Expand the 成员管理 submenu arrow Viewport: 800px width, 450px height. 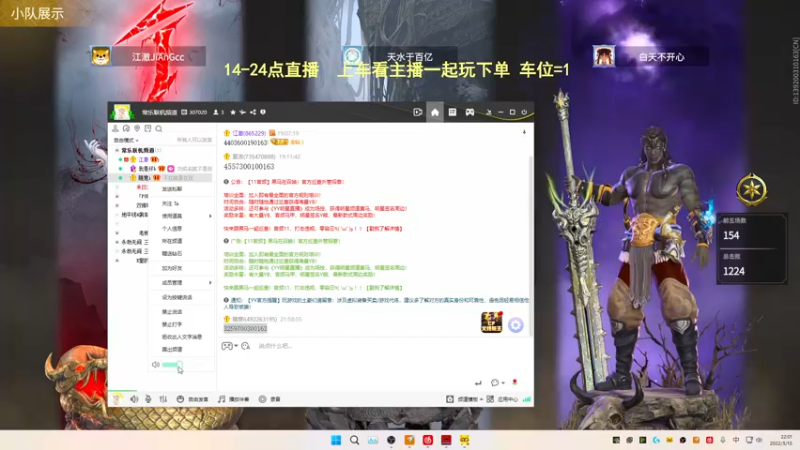[x=210, y=283]
